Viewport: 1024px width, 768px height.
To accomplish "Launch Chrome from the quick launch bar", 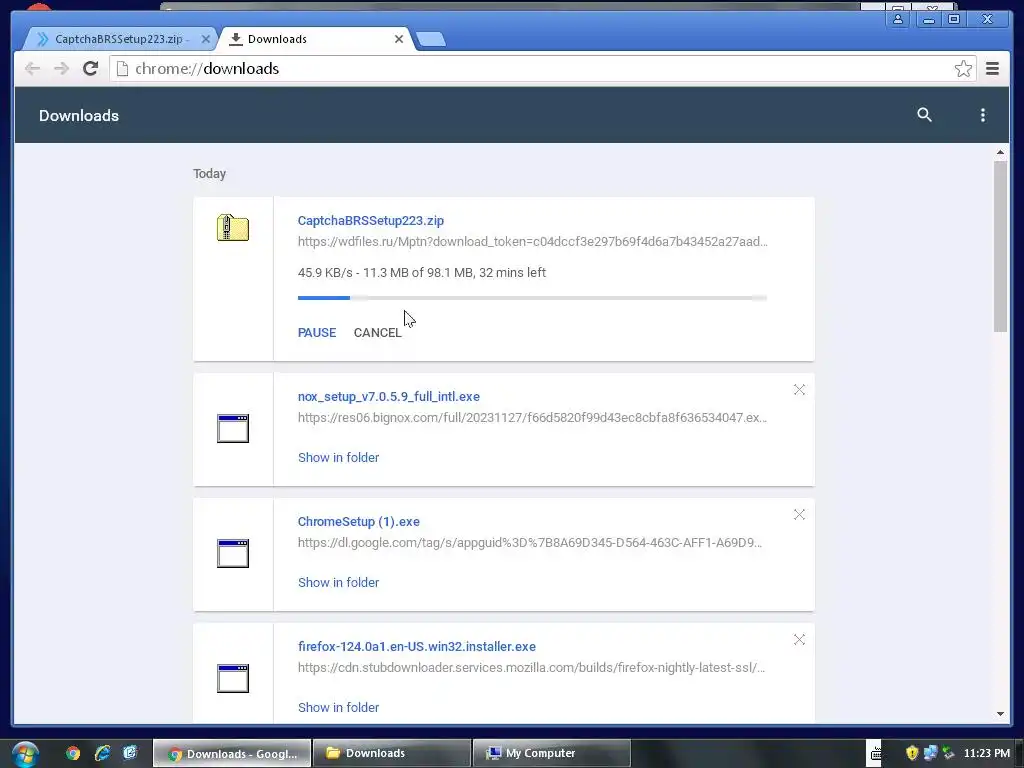I will coord(72,753).
